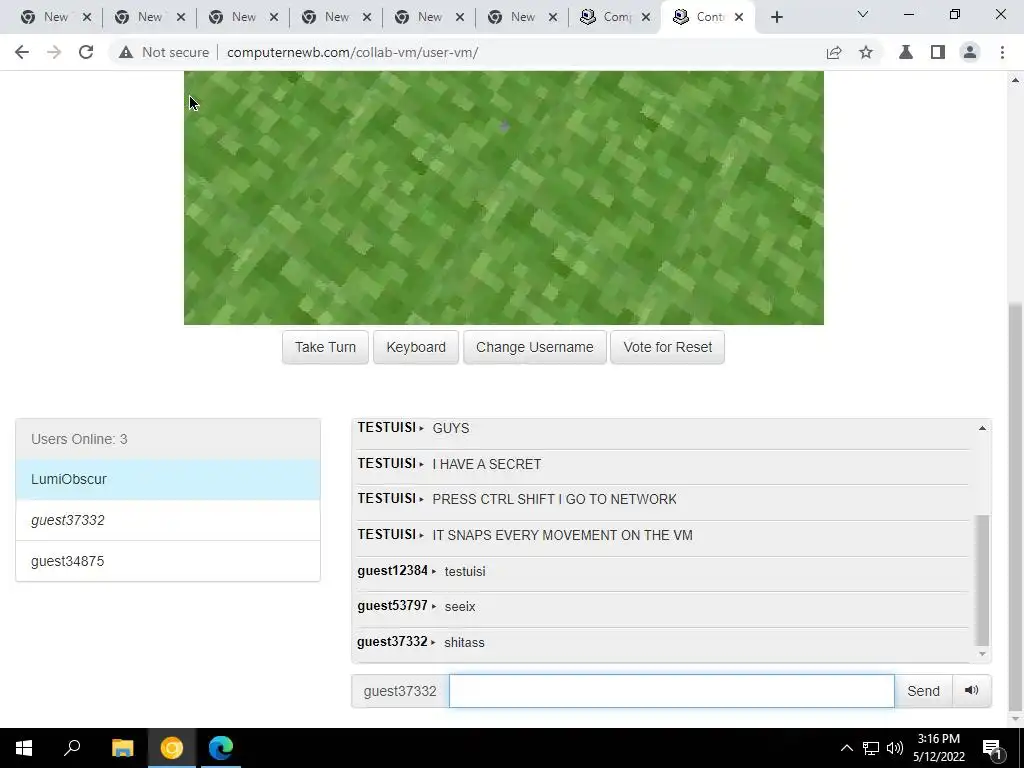Click message PRESS CTRL SHIFT I

554,500
